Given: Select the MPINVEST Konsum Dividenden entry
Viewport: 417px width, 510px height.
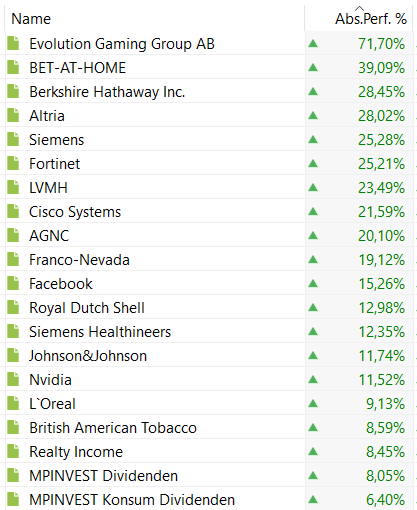Looking at the screenshot, I should coord(132,500).
